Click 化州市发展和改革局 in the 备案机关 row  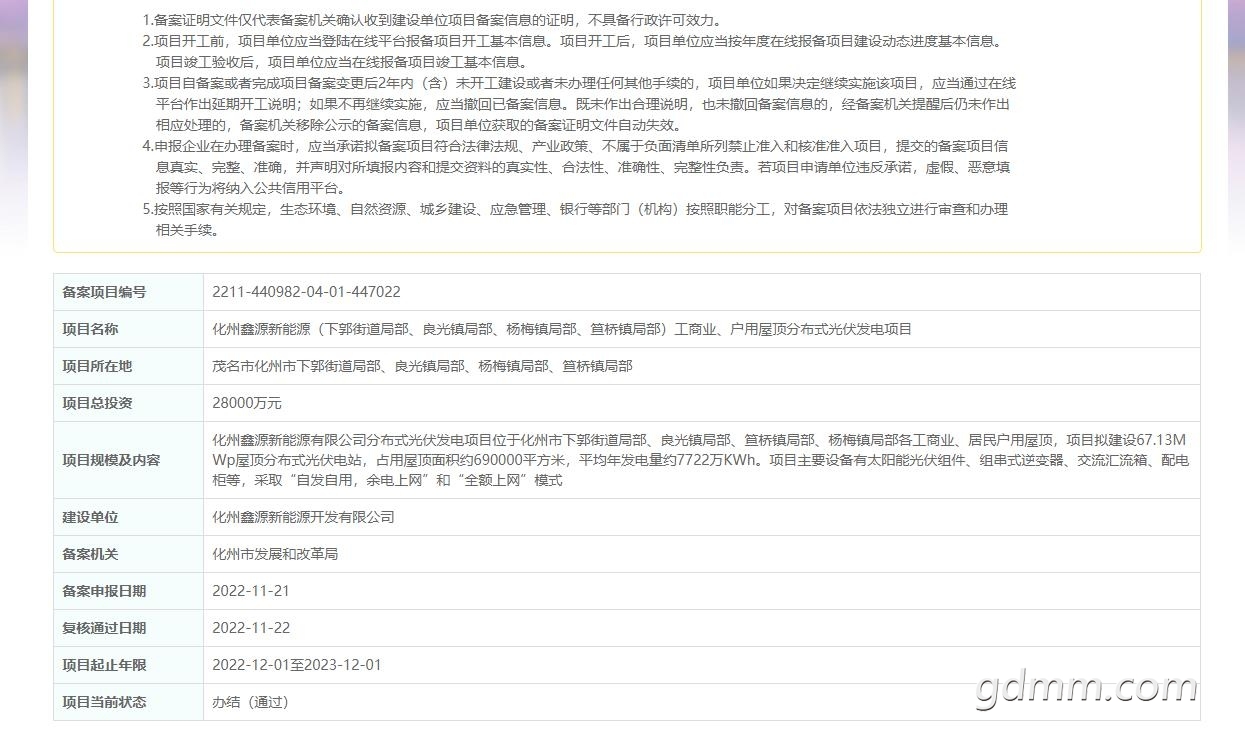(x=275, y=554)
